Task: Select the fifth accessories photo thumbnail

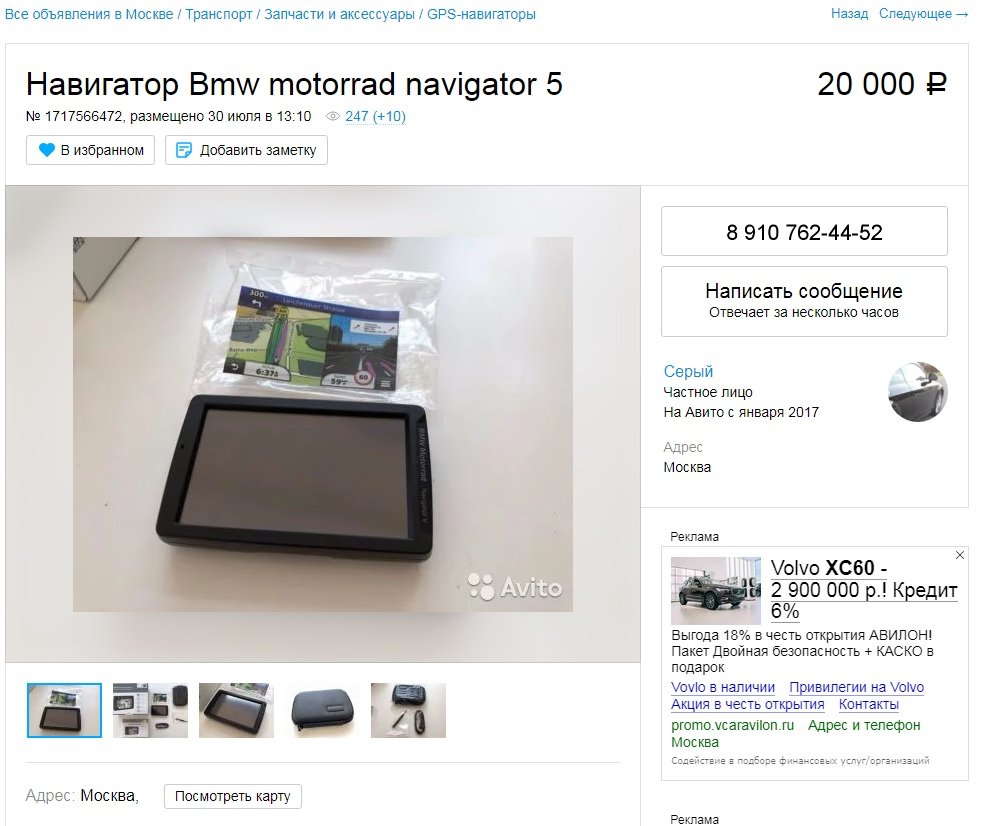Action: [408, 710]
